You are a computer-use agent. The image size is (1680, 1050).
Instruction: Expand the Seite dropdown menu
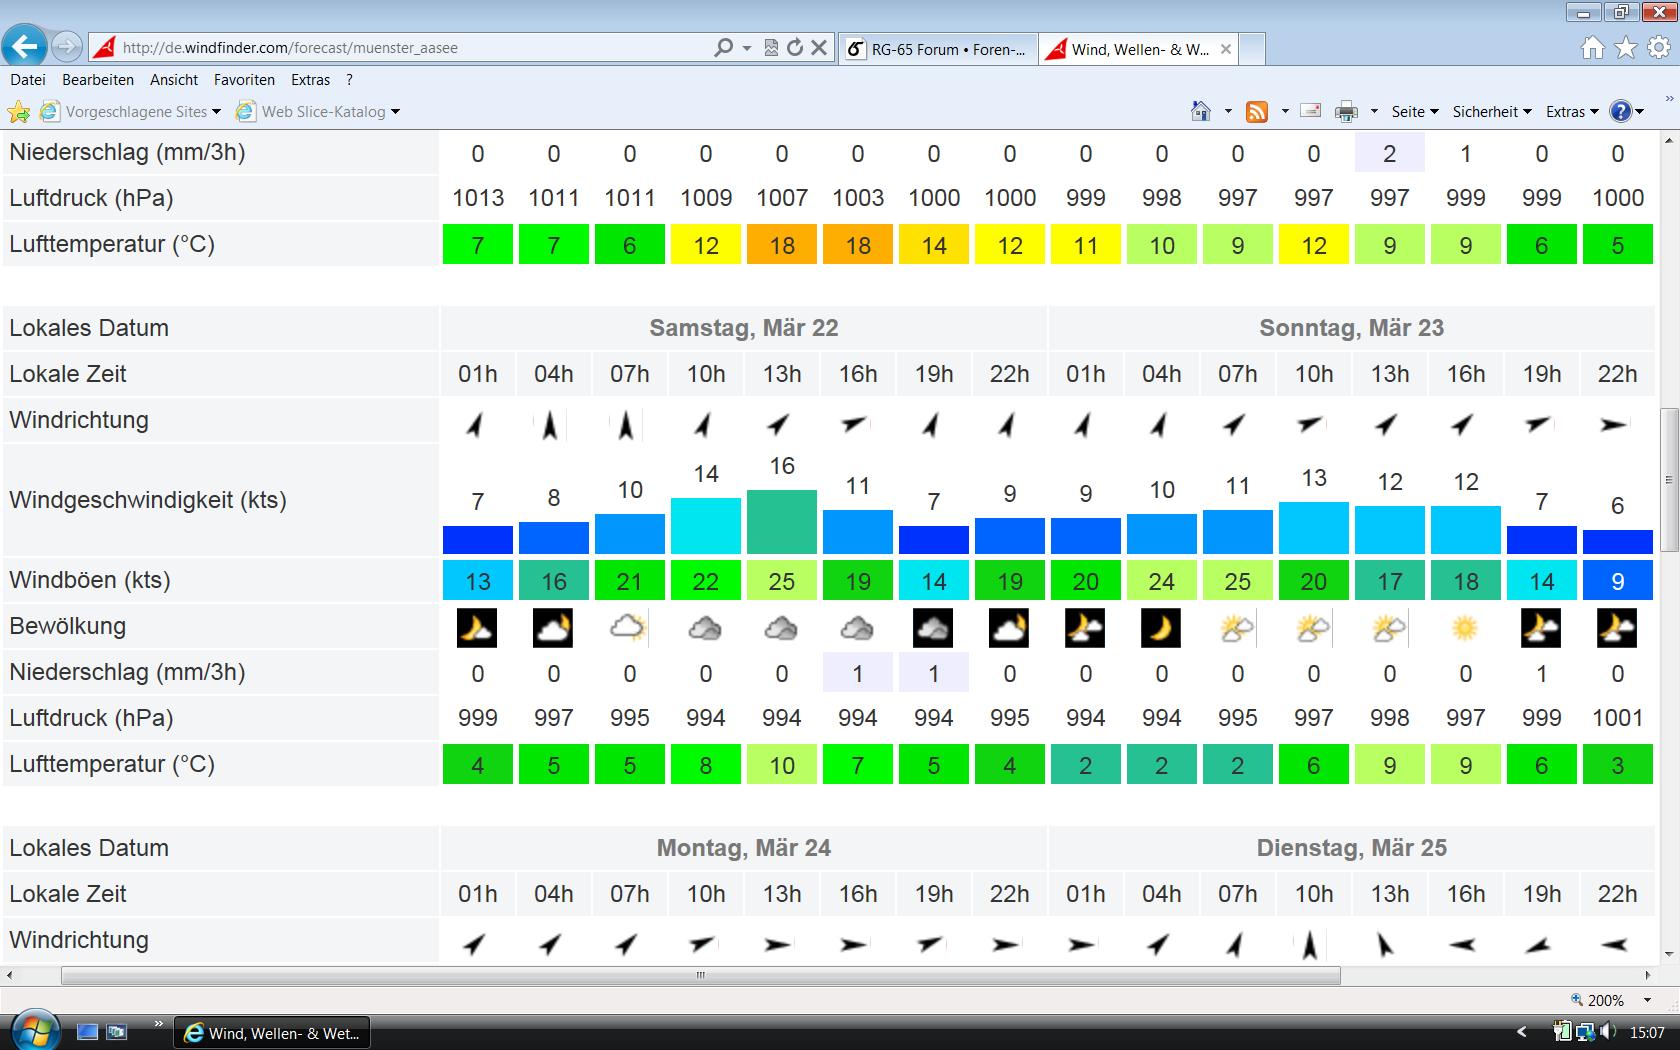click(1414, 112)
